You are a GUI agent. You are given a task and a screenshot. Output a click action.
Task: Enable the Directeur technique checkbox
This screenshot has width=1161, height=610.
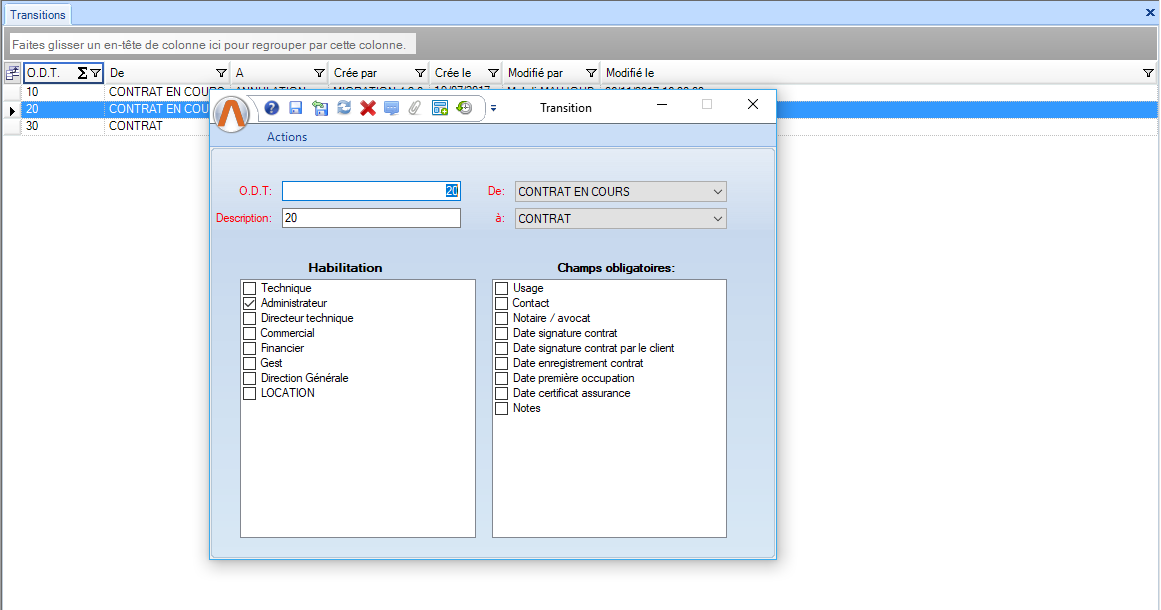(x=250, y=318)
